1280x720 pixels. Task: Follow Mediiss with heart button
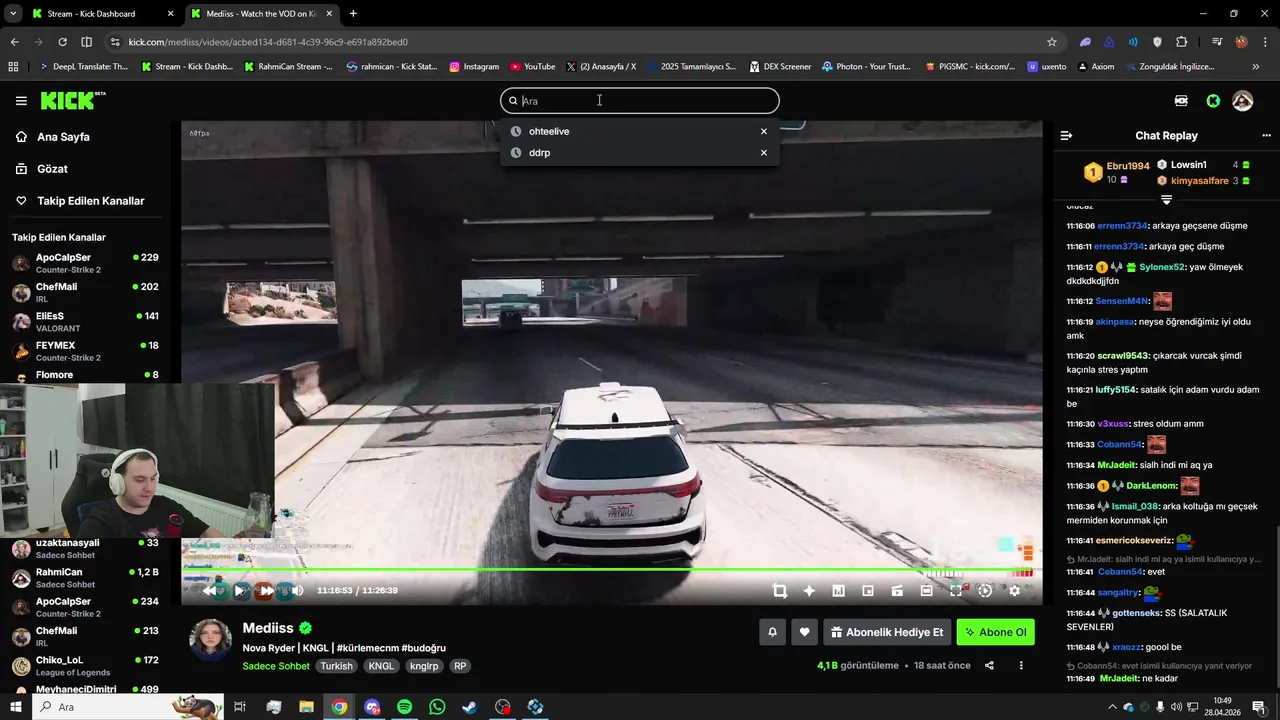[804, 632]
